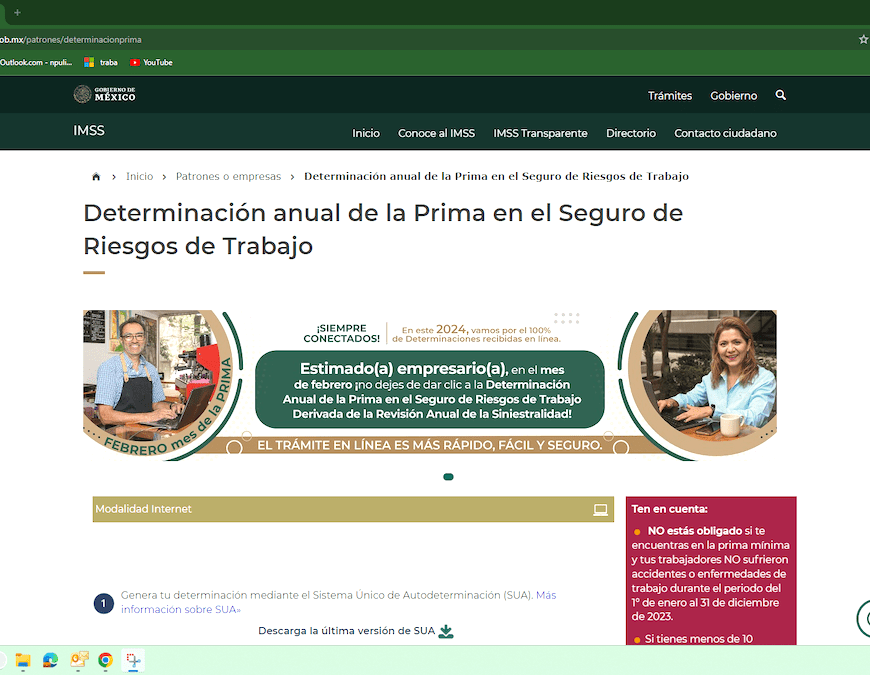Click the carousel indicator dot below banner

448,477
